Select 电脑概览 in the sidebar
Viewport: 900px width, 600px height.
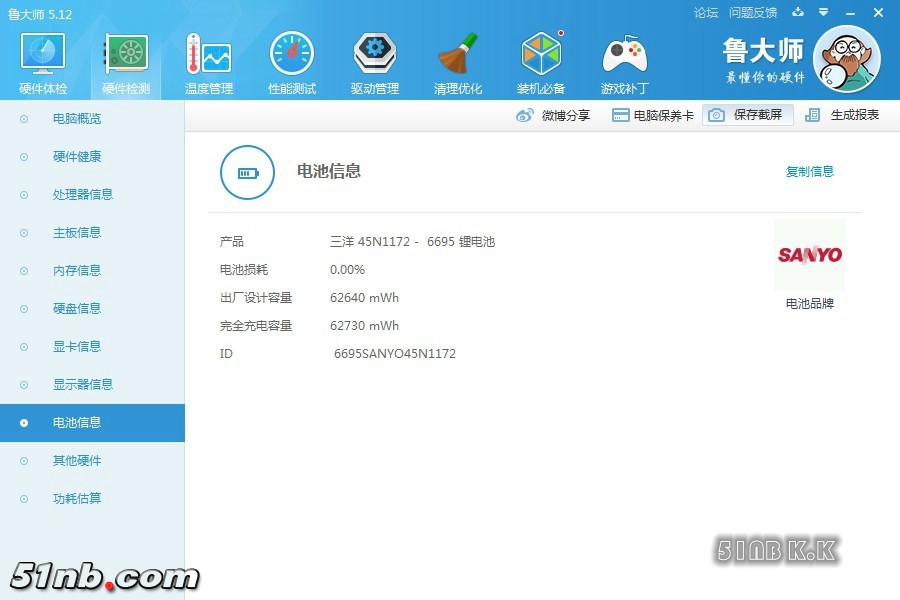click(x=77, y=119)
